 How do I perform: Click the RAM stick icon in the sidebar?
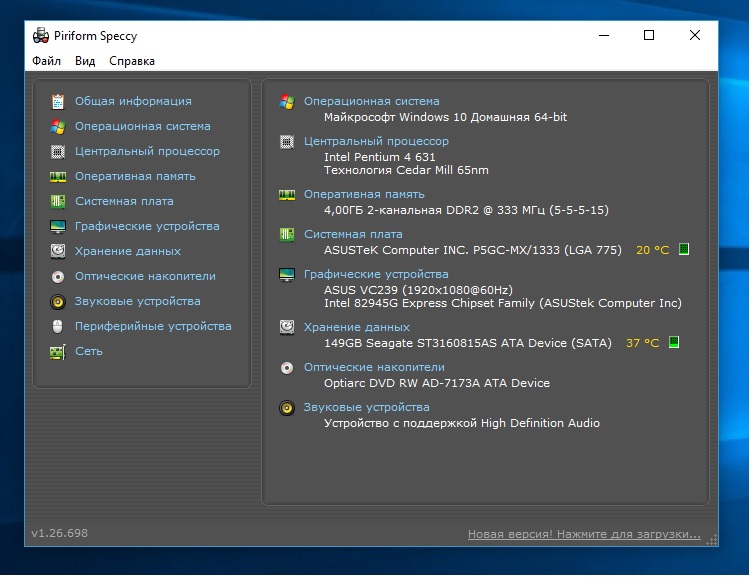[58, 177]
